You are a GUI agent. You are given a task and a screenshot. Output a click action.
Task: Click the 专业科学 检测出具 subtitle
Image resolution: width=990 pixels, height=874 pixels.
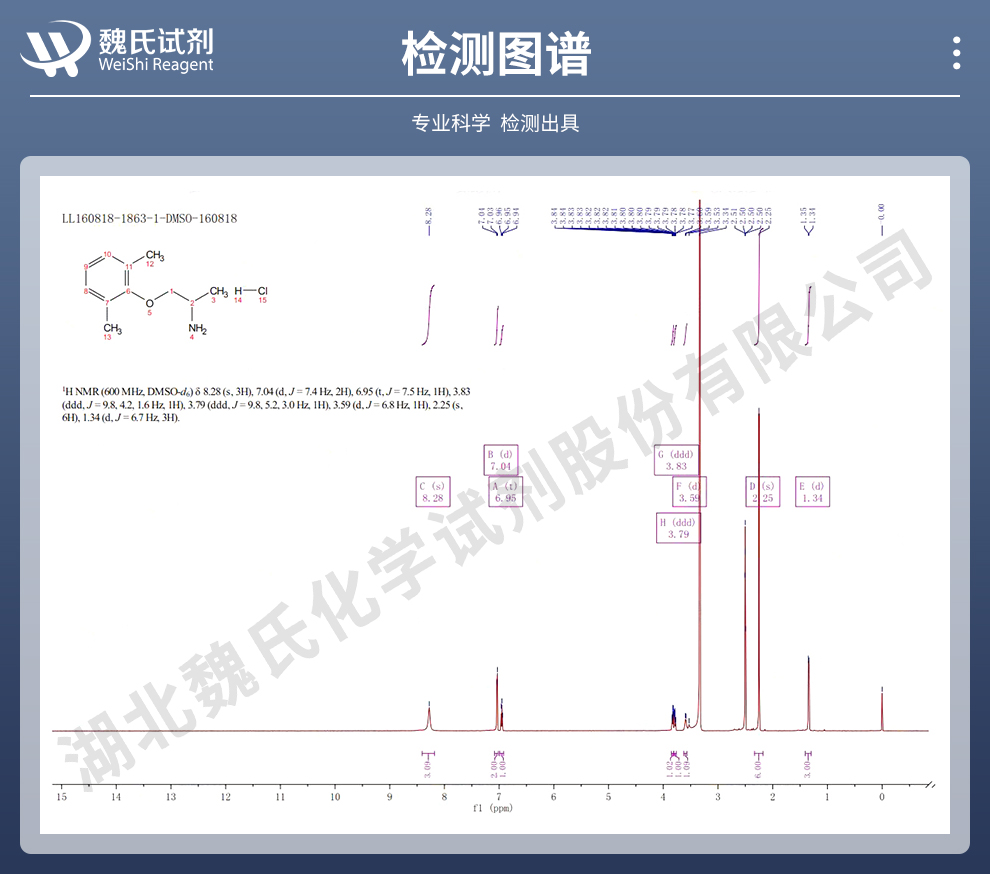496,123
